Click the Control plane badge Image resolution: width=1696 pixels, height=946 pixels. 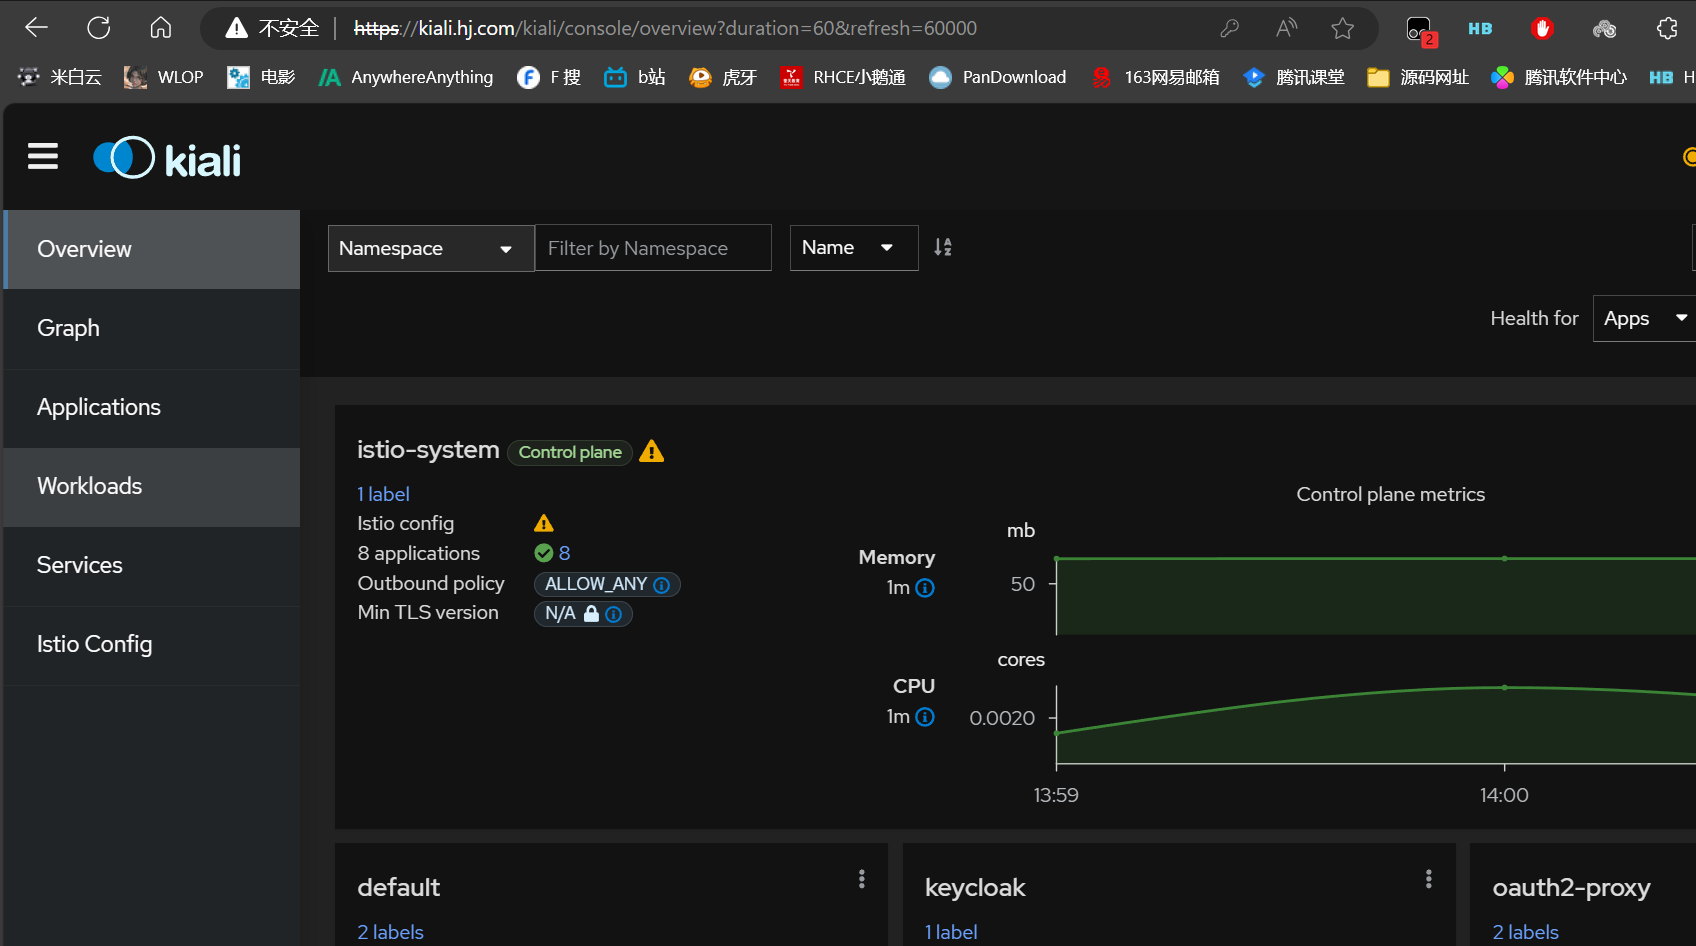[570, 452]
